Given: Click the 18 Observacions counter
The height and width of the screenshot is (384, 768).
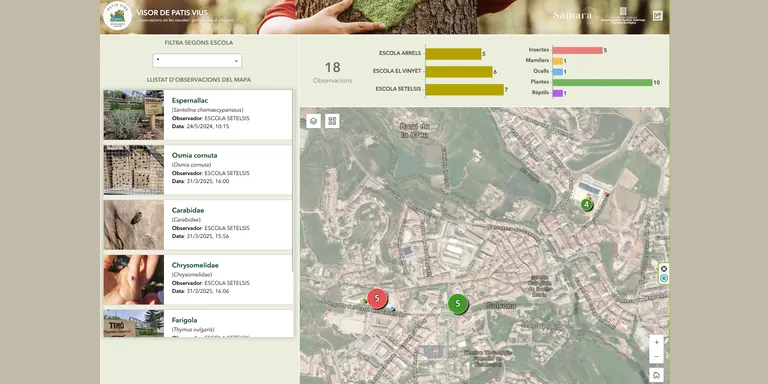Looking at the screenshot, I should coord(333,72).
